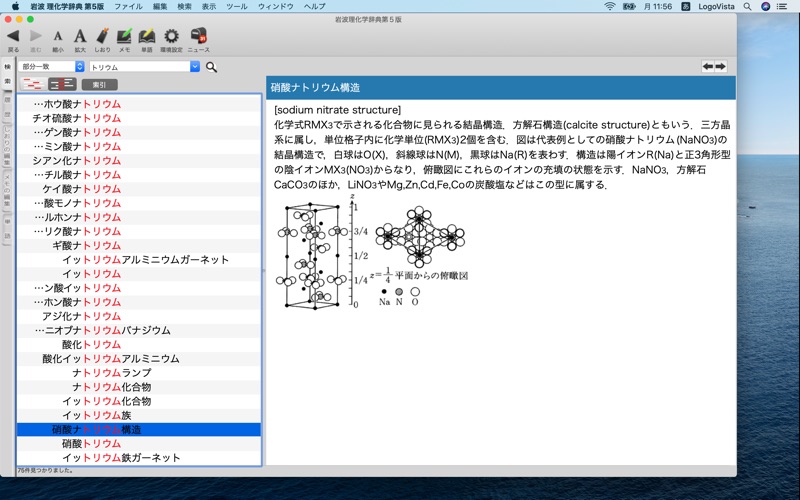Select highlighted 硝酸ナトリウム構造 result

click(139, 430)
